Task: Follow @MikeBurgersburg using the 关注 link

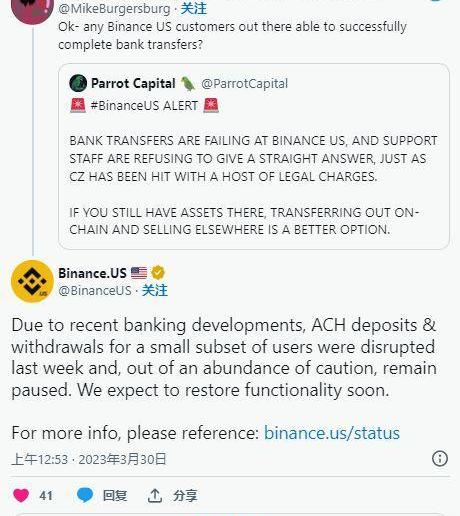Action: pyautogui.click(x=194, y=8)
